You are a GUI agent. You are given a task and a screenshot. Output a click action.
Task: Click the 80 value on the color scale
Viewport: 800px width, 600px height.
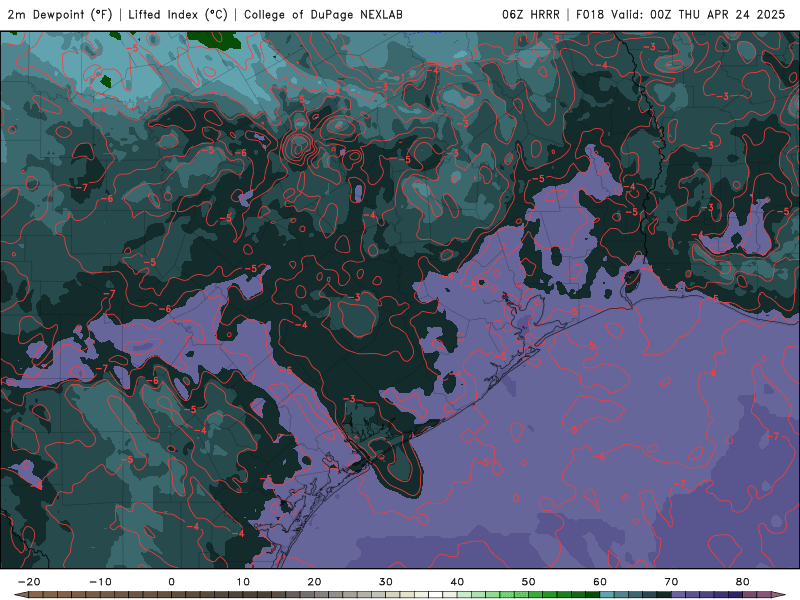click(x=743, y=582)
